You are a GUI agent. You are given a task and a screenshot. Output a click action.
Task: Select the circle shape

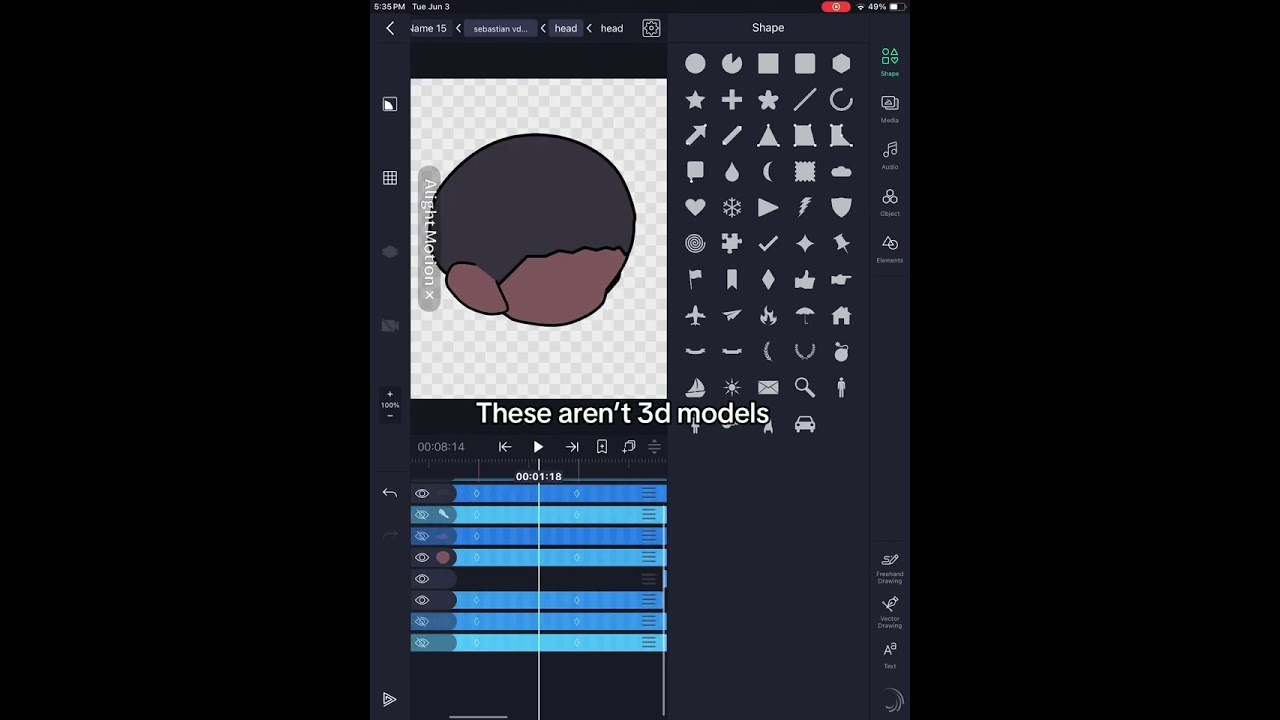695,64
